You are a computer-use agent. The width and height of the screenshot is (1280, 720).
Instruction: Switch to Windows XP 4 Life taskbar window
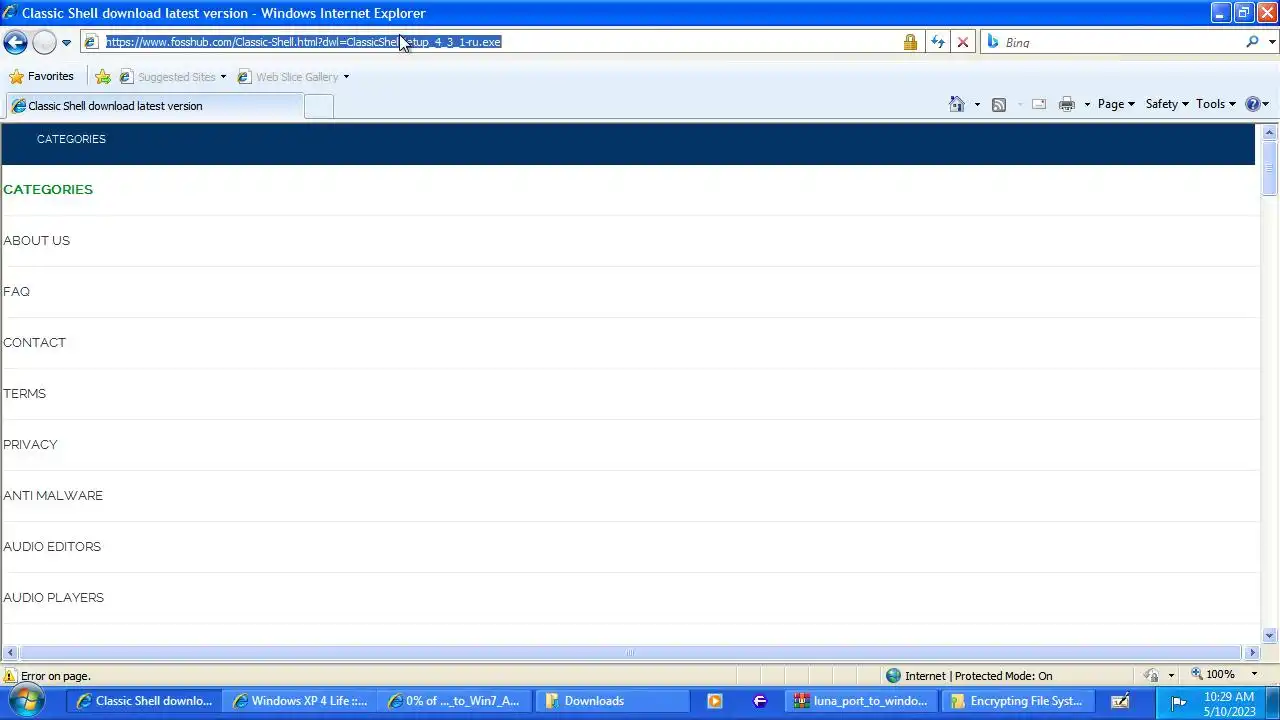click(300, 701)
